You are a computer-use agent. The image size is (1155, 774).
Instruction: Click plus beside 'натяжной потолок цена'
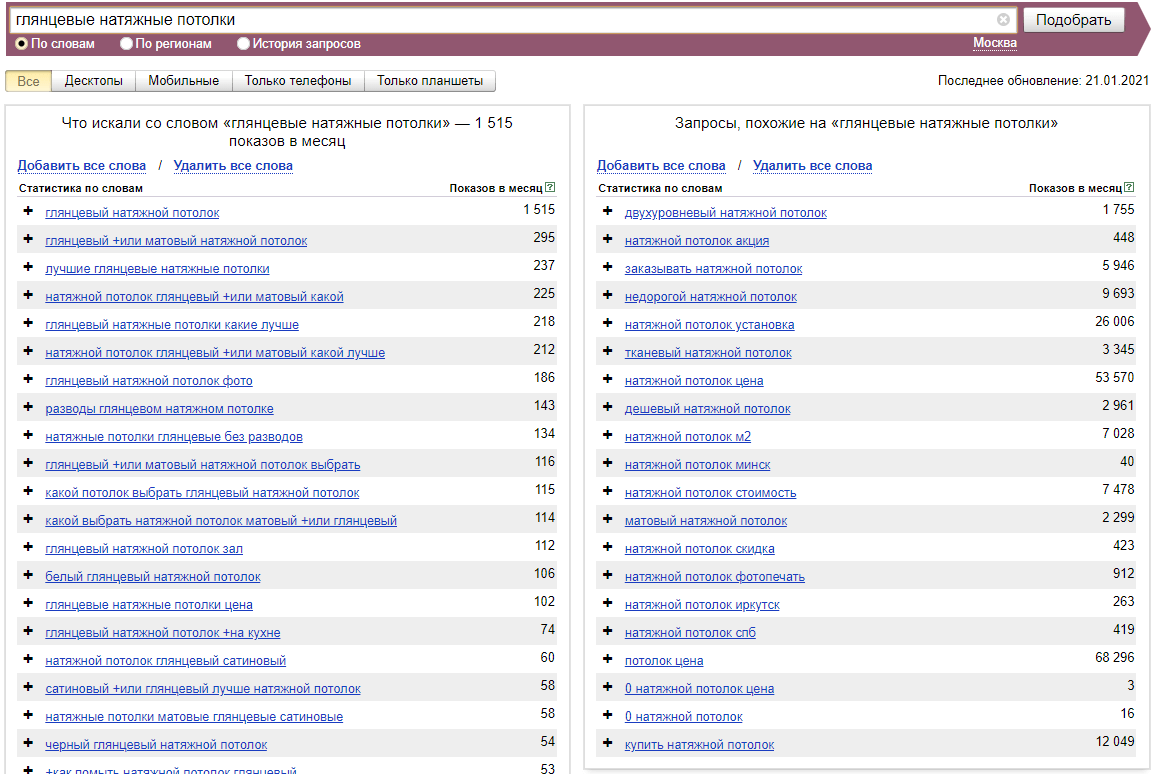[608, 379]
